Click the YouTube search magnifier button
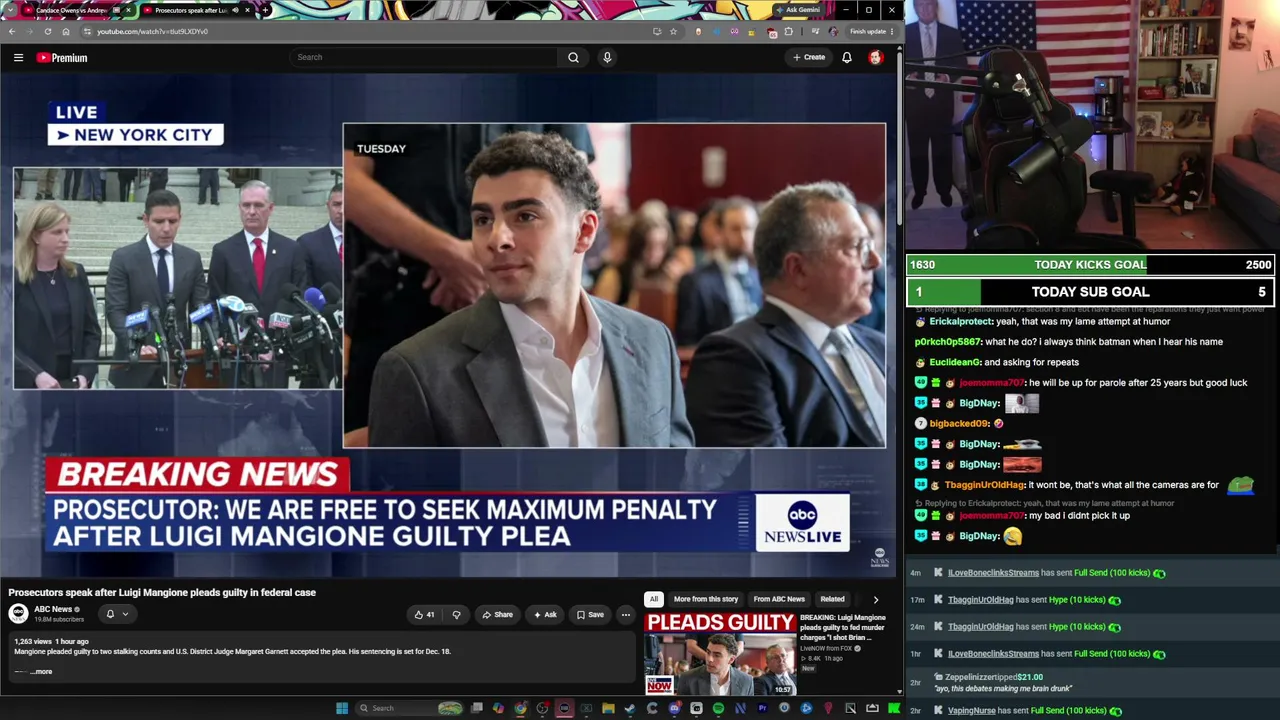Viewport: 1280px width, 720px height. pyautogui.click(x=573, y=57)
